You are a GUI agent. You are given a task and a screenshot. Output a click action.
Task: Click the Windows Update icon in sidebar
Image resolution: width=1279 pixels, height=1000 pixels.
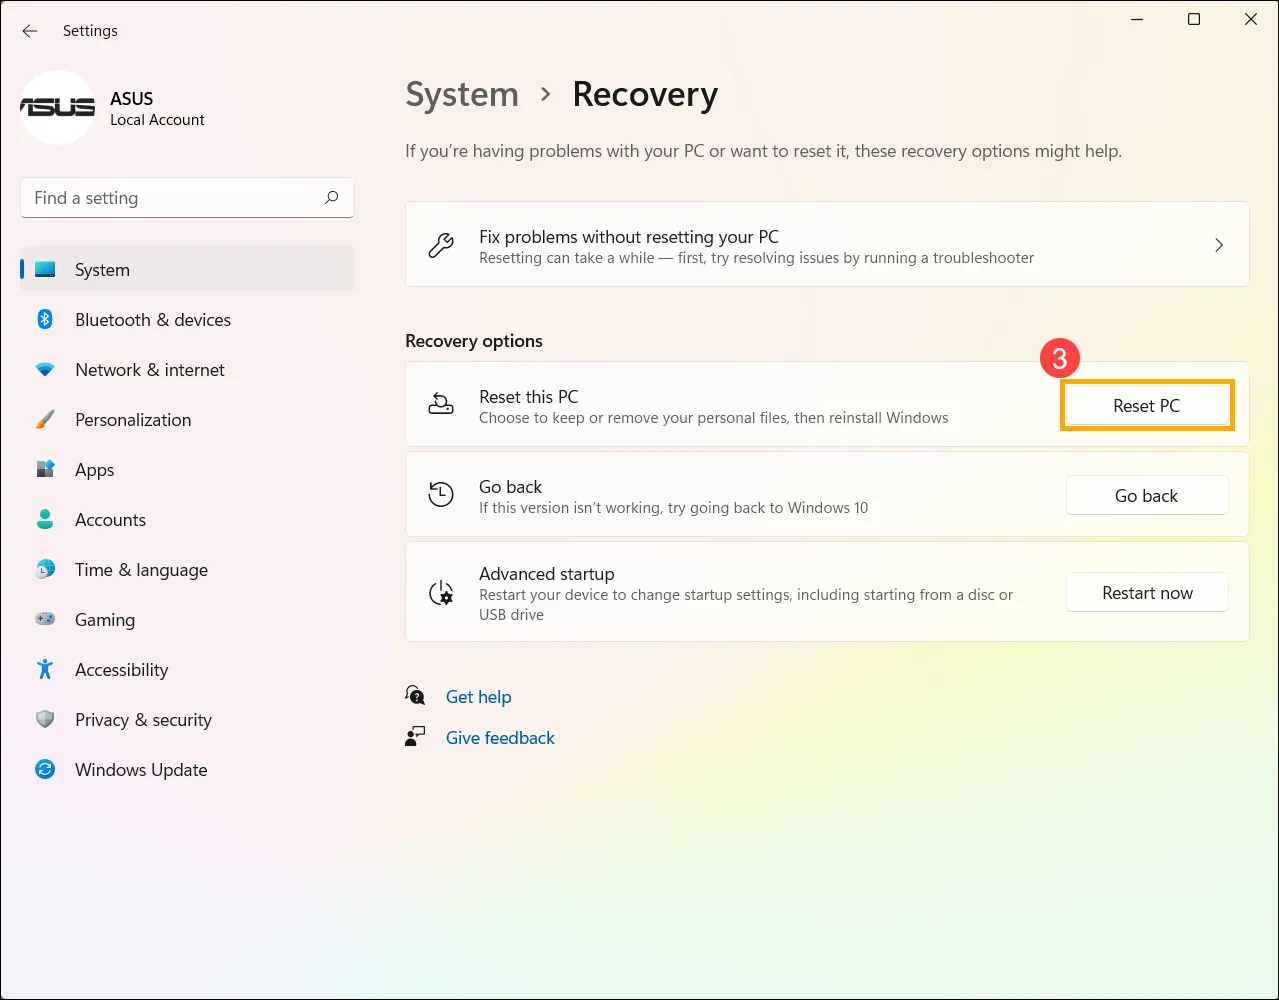pyautogui.click(x=45, y=769)
